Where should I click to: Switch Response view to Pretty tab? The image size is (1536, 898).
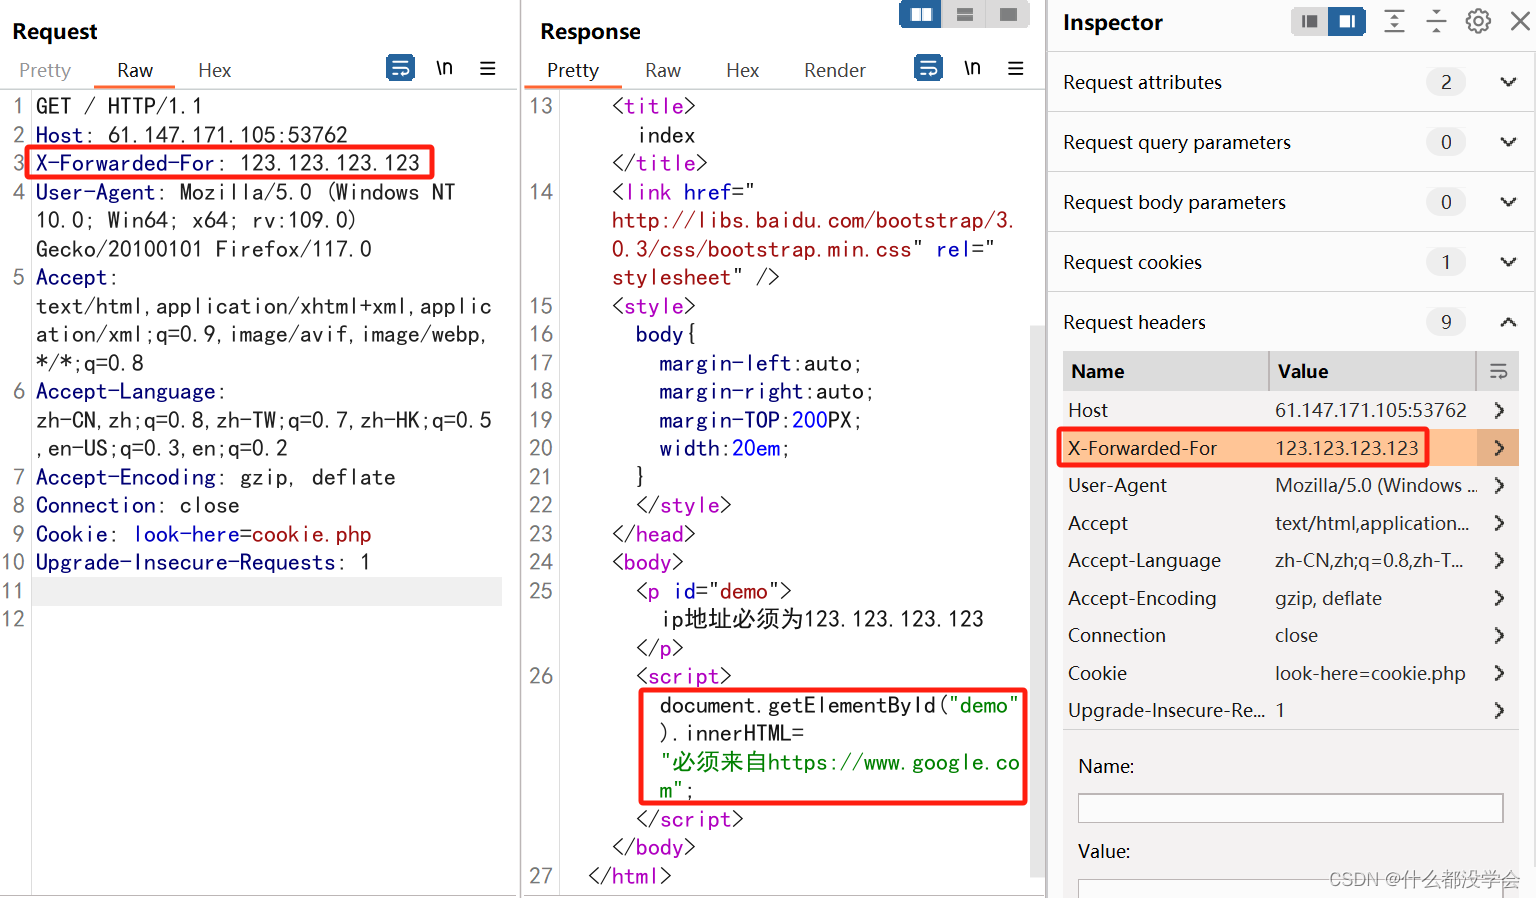pyautogui.click(x=573, y=70)
